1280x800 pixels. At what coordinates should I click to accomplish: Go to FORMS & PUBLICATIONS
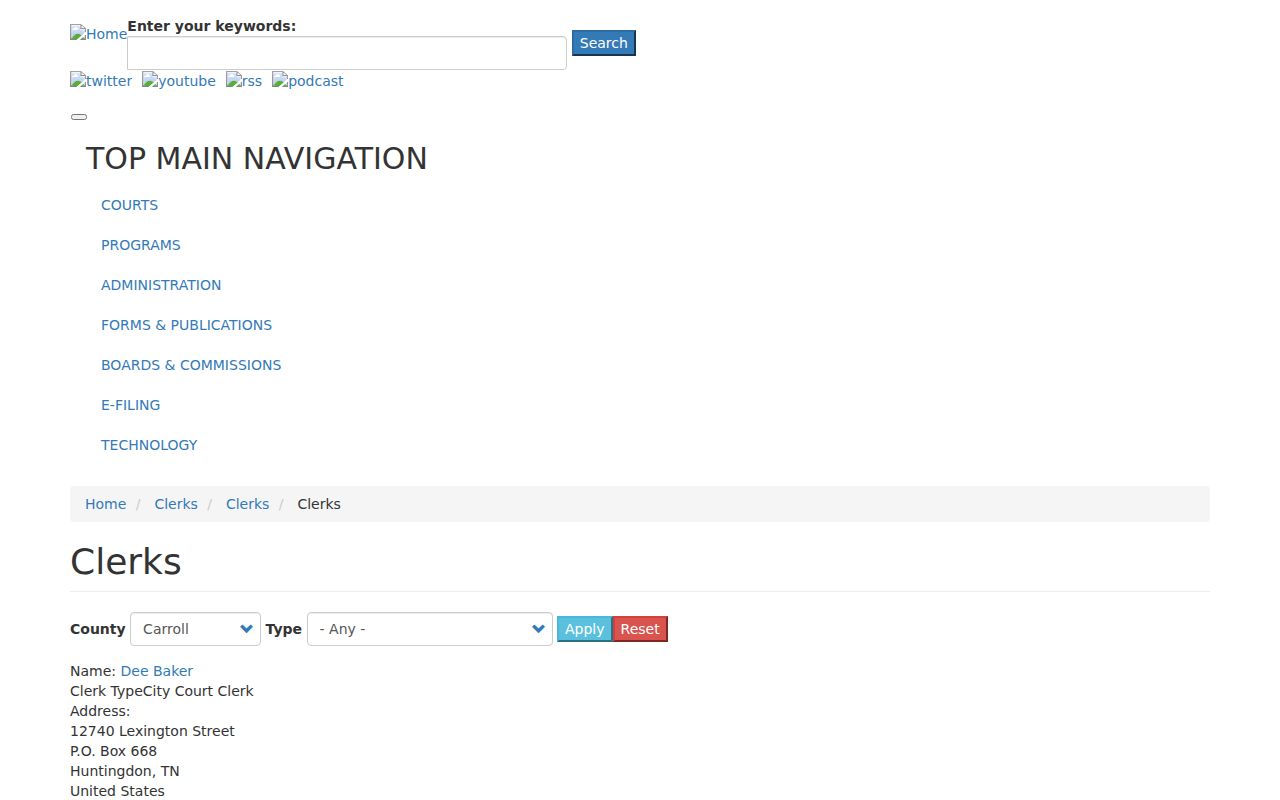[x=186, y=325]
